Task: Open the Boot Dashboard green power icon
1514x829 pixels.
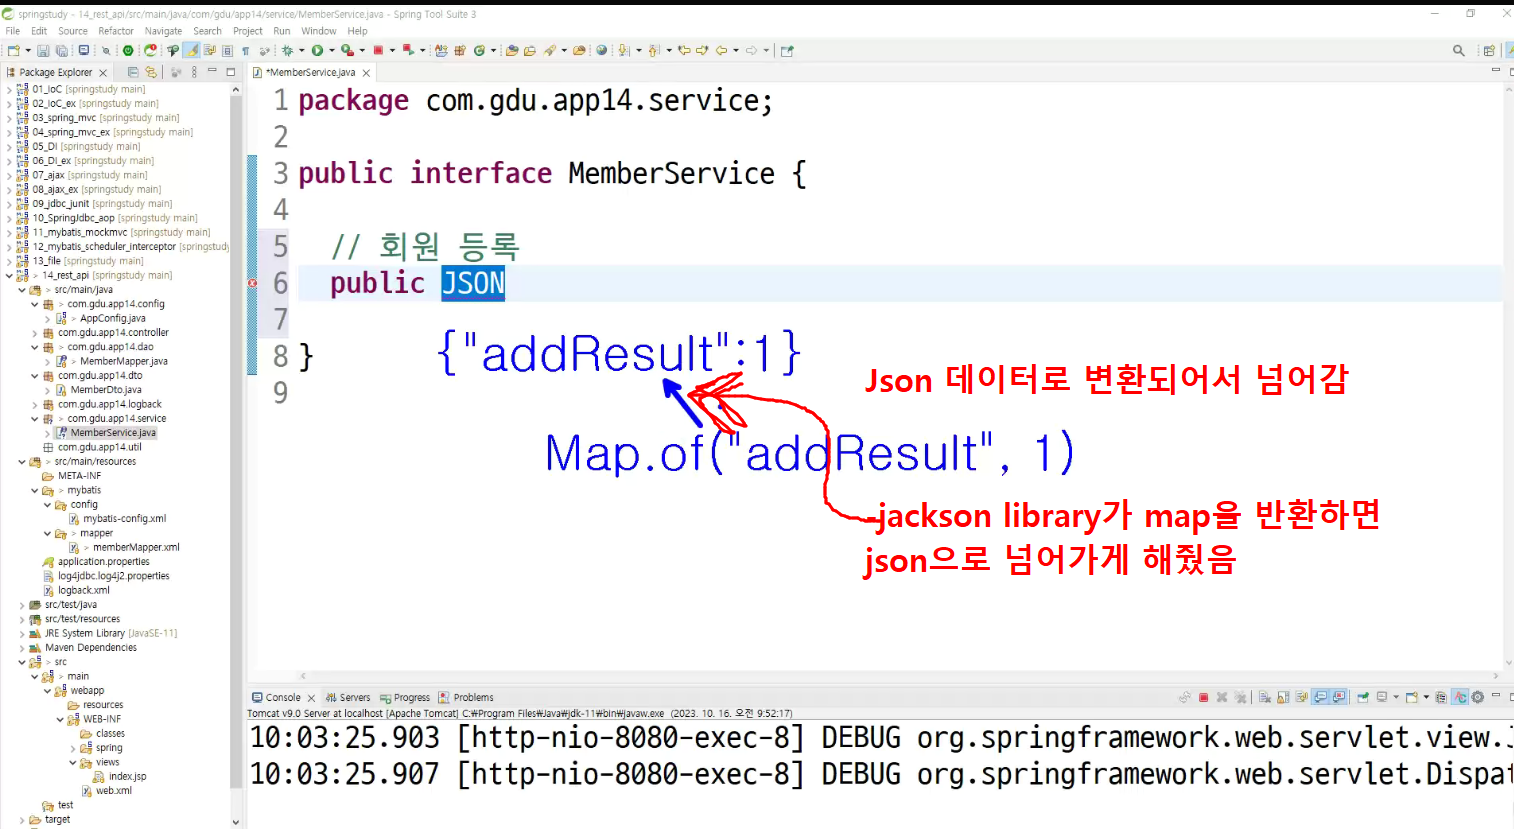Action: click(x=127, y=50)
